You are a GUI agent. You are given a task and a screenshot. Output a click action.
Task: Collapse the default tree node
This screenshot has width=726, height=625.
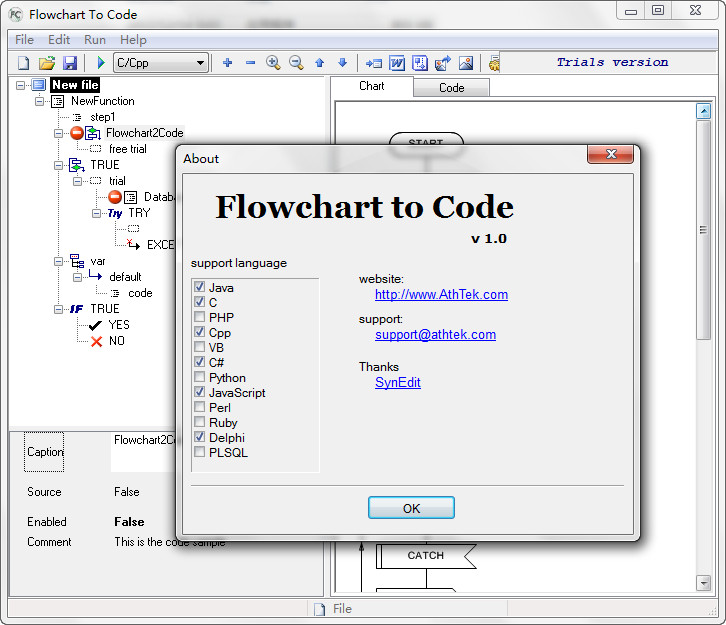(x=77, y=277)
